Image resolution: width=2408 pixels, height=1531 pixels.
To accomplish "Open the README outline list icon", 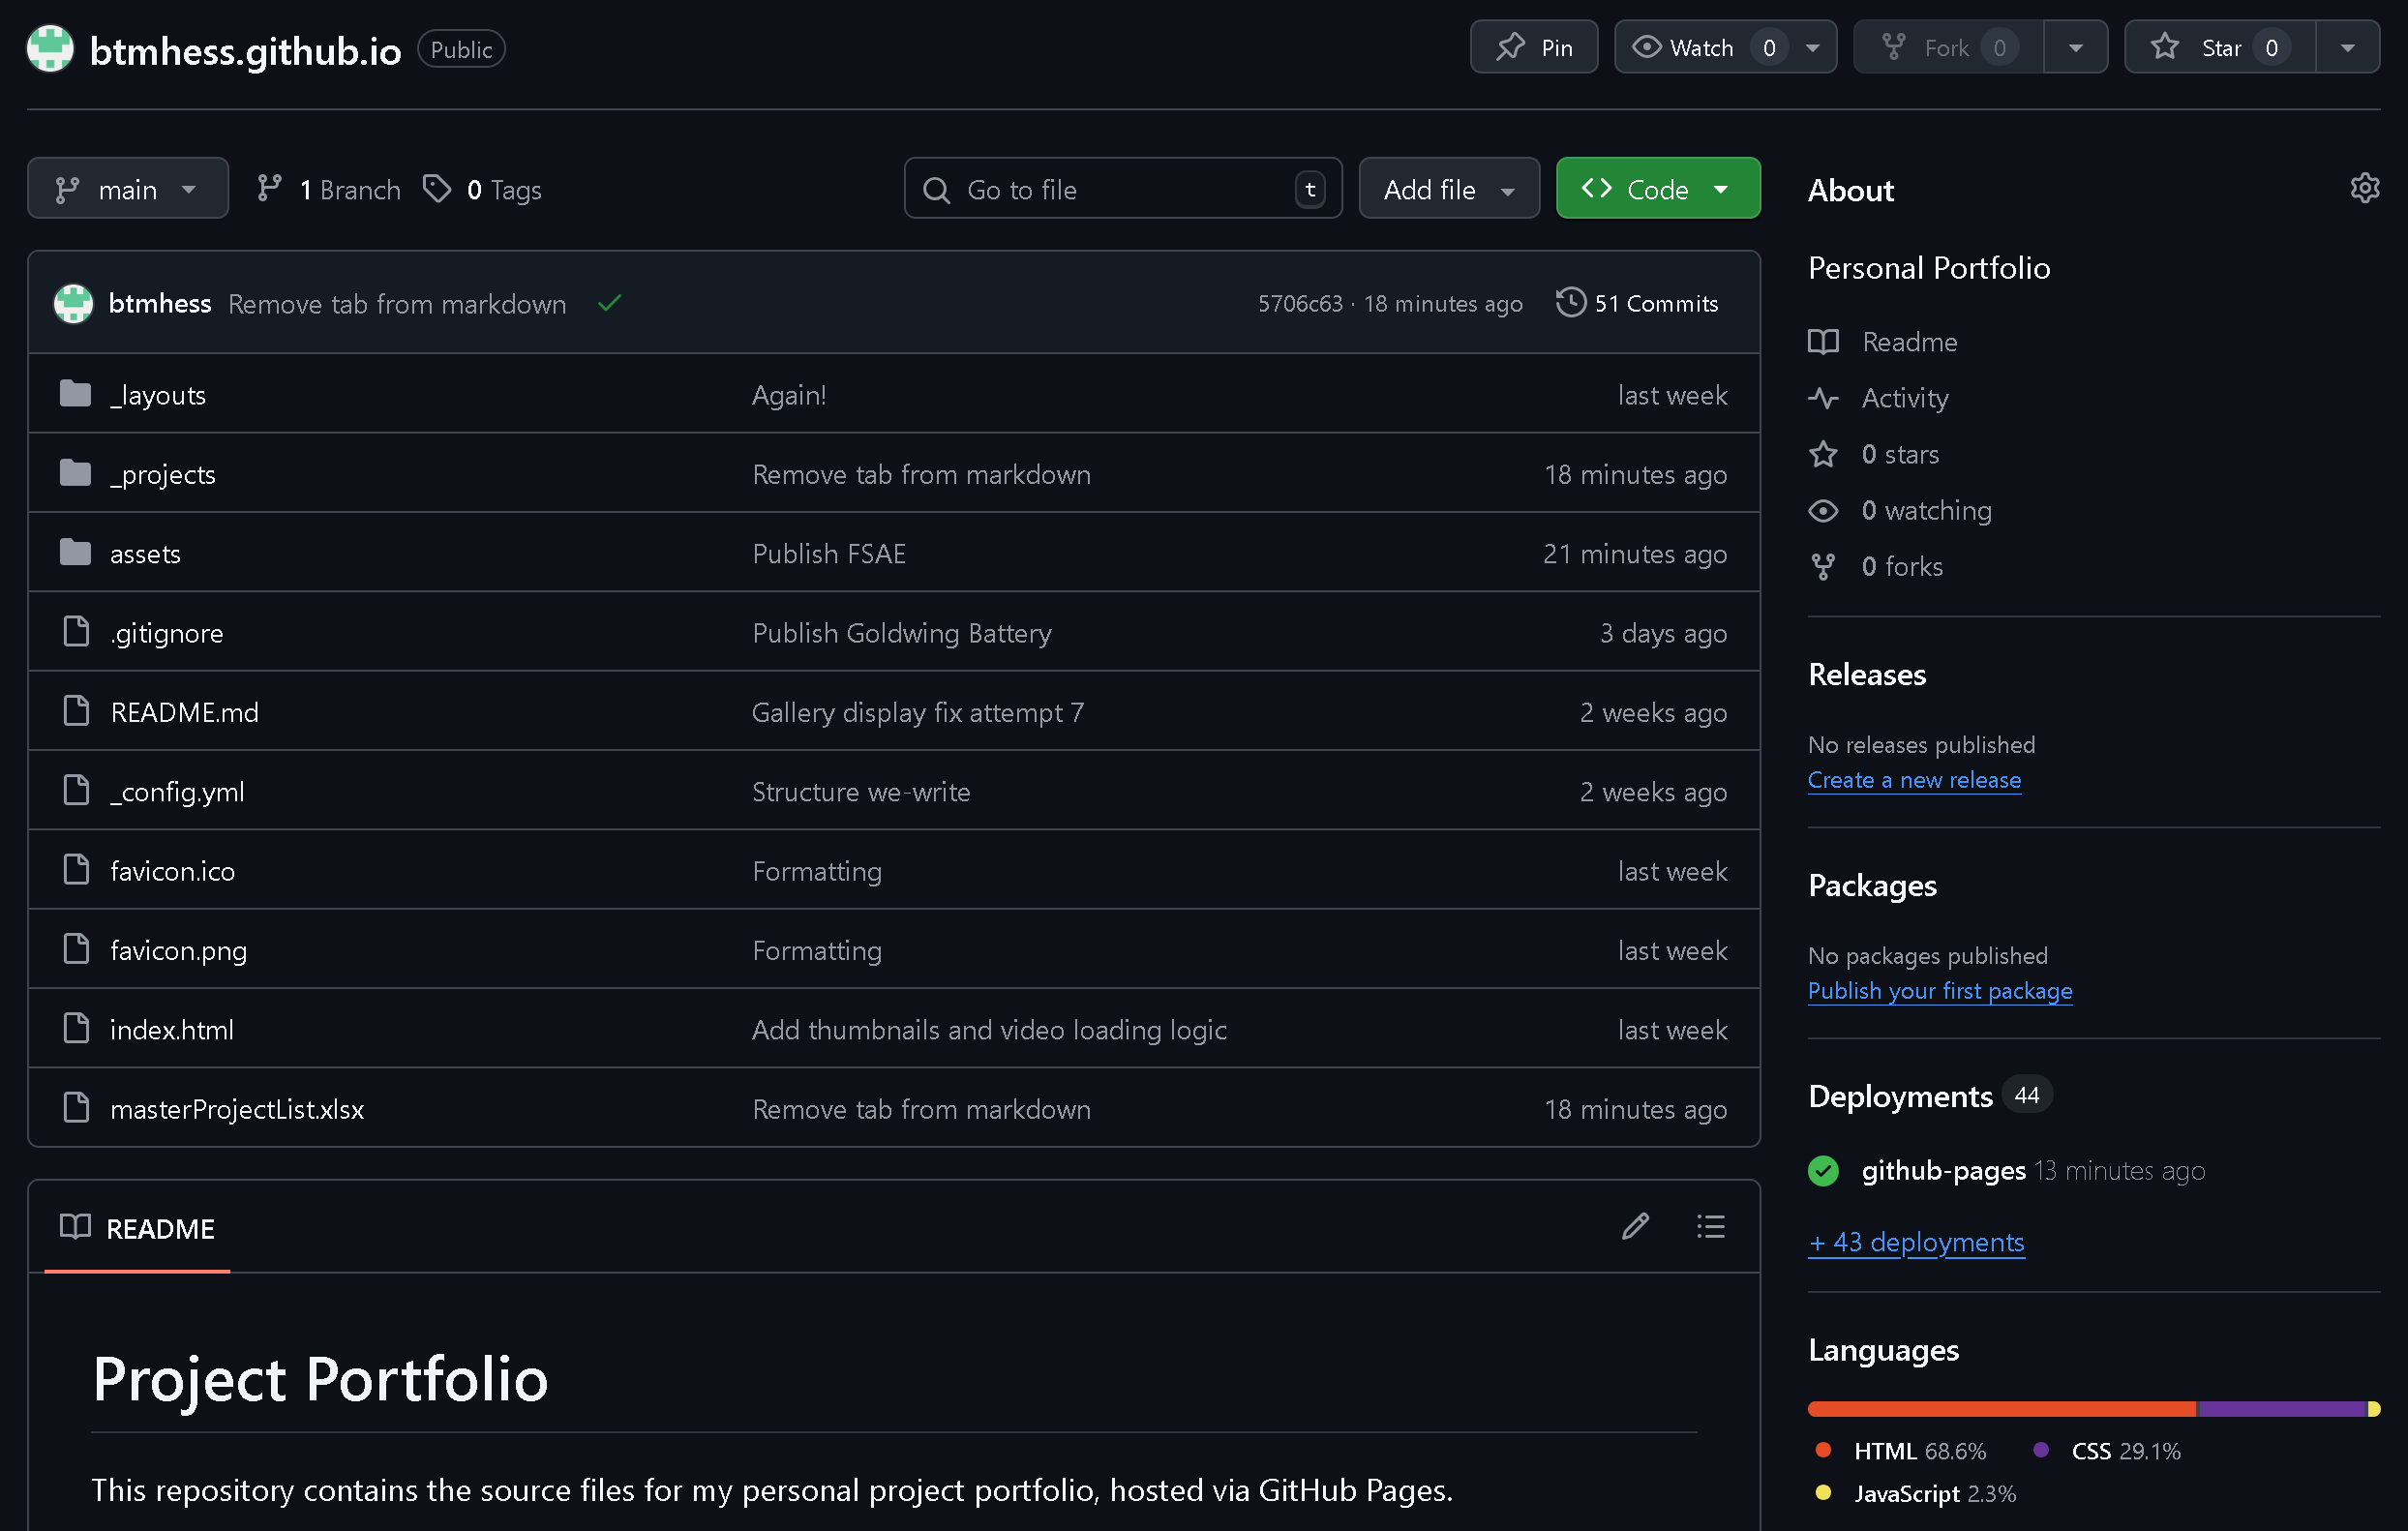I will tap(1710, 1227).
